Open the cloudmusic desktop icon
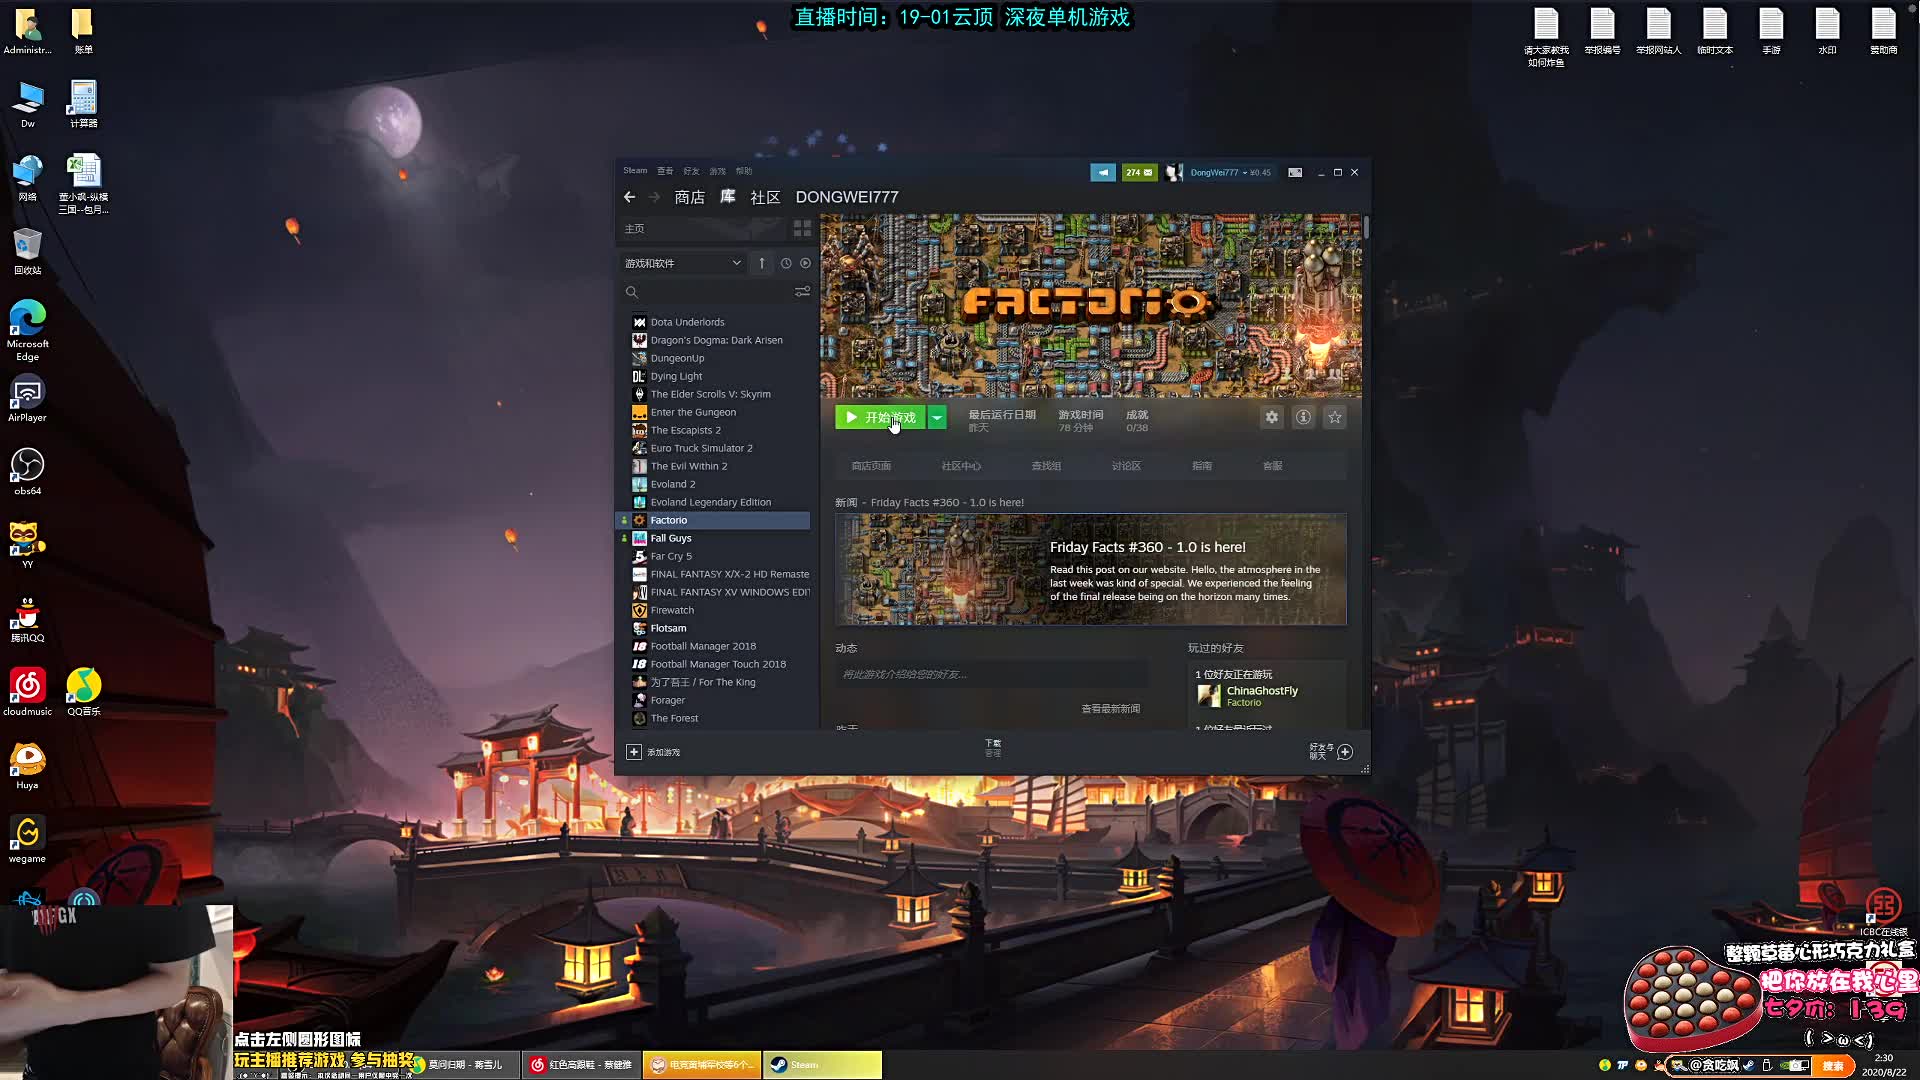 [x=27, y=692]
